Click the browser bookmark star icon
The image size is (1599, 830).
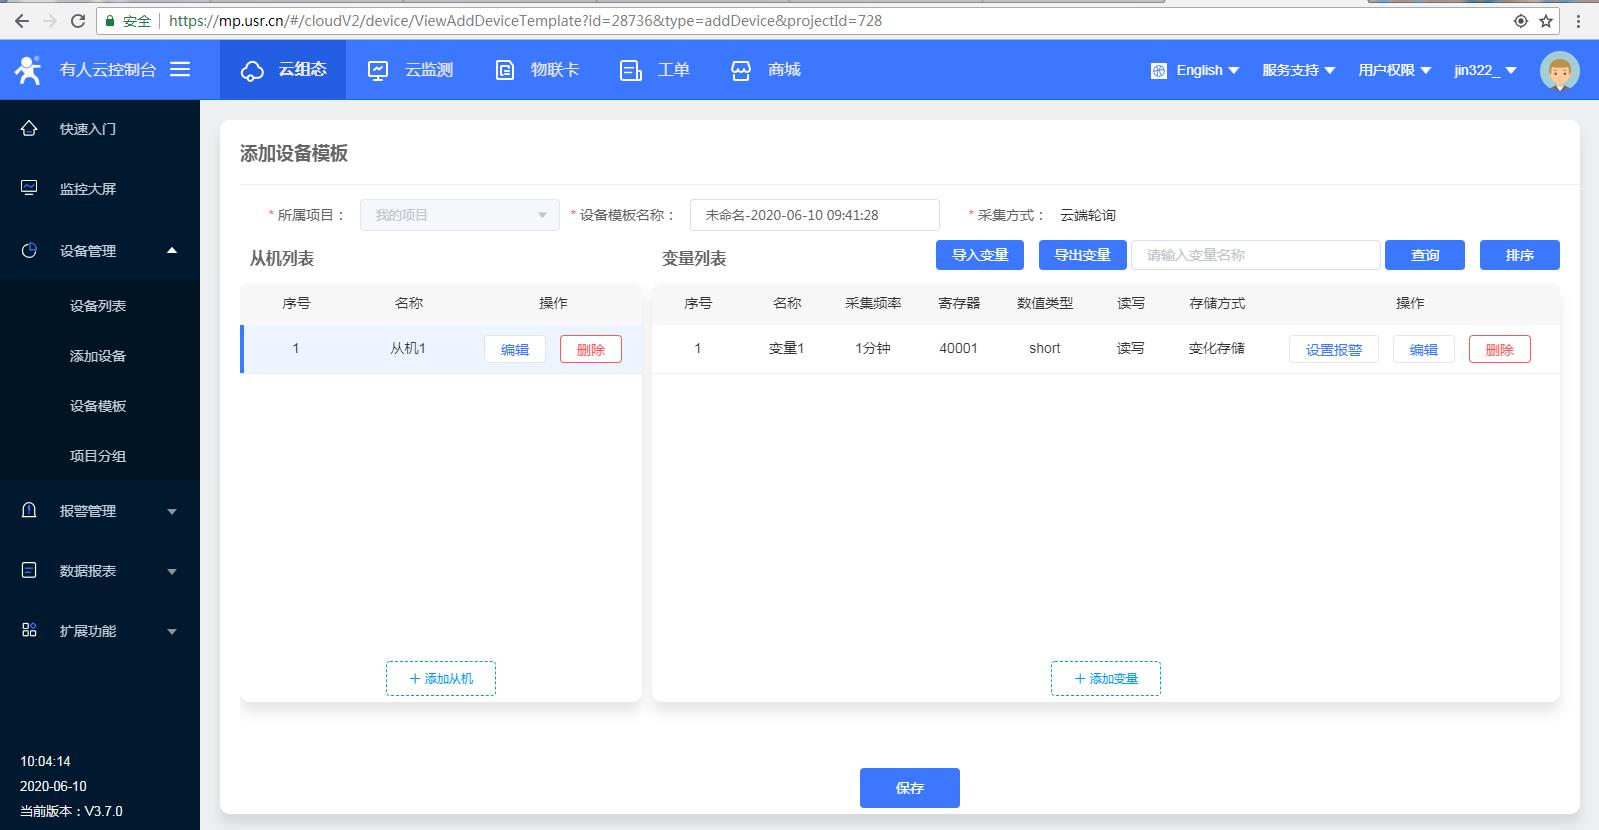[1546, 21]
